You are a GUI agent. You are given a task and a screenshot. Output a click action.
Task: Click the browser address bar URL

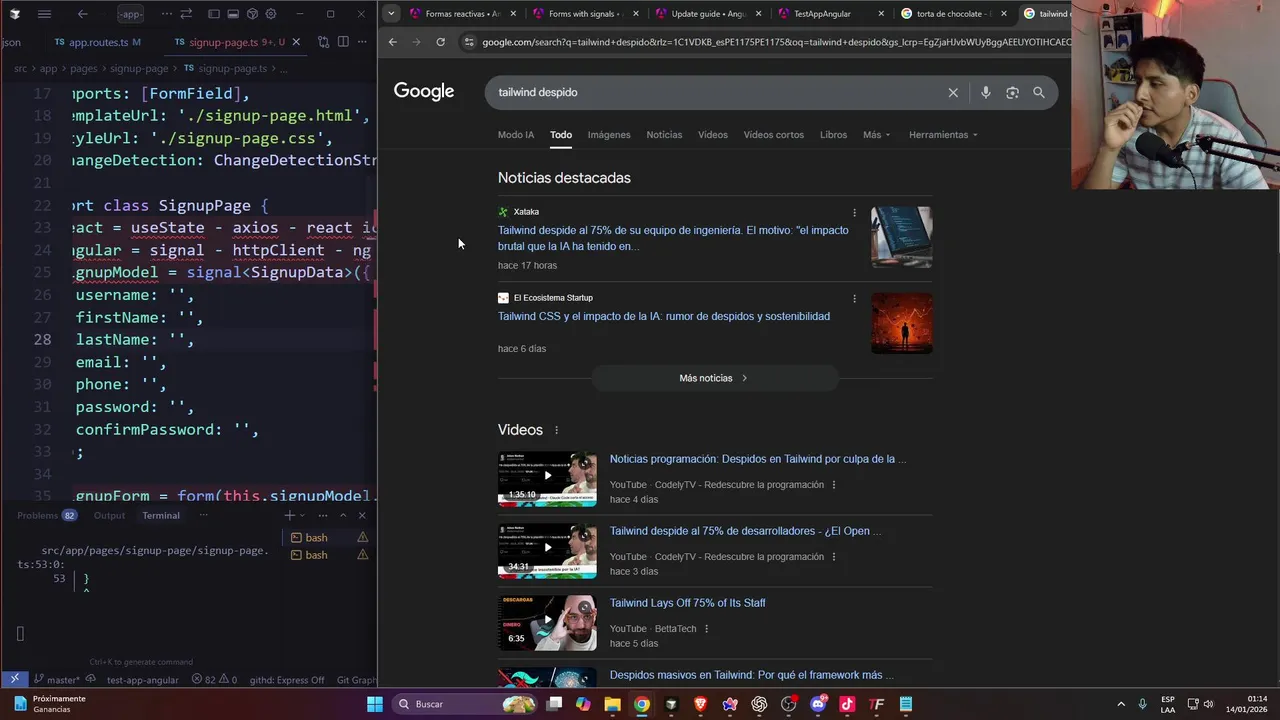coord(775,42)
